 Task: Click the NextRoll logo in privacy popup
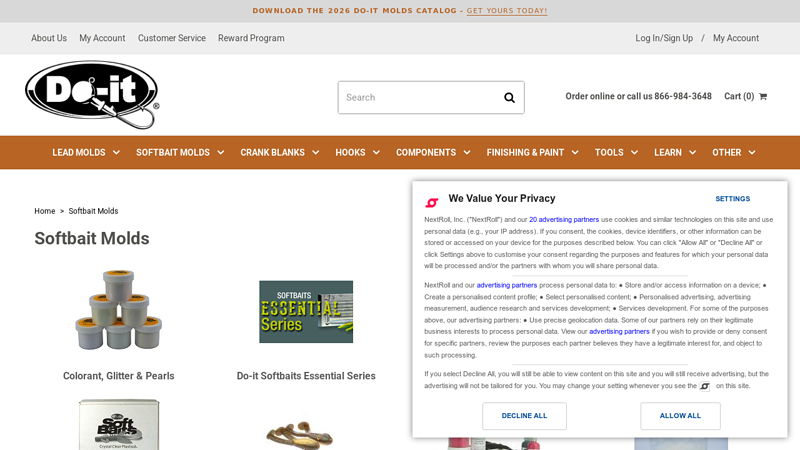(432, 203)
